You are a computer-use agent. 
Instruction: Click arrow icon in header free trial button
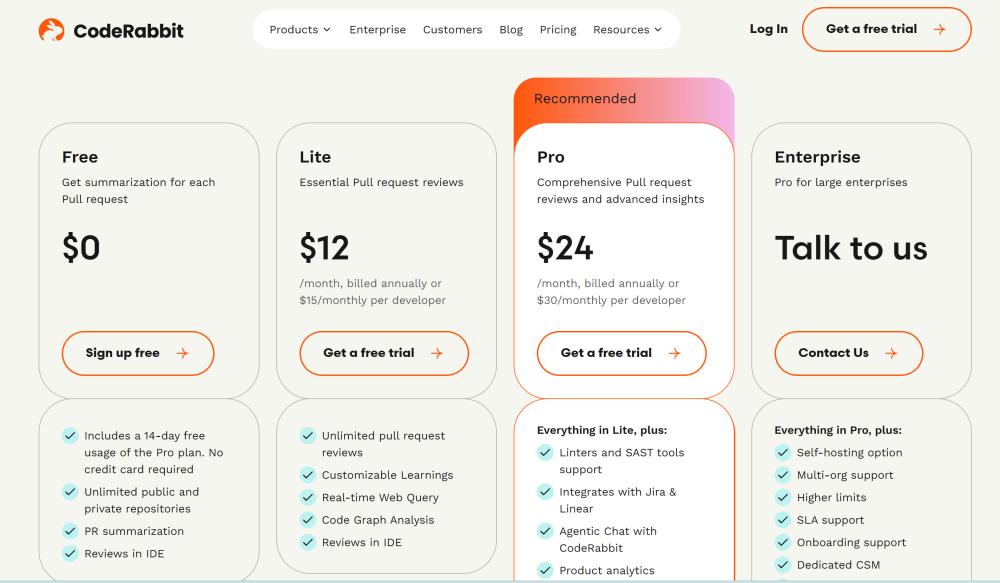[939, 30]
